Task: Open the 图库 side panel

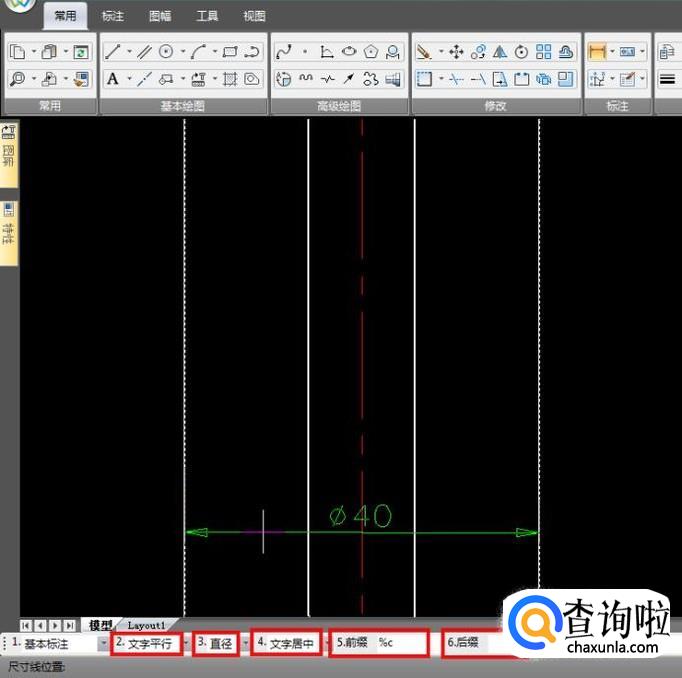Action: [x=9, y=150]
